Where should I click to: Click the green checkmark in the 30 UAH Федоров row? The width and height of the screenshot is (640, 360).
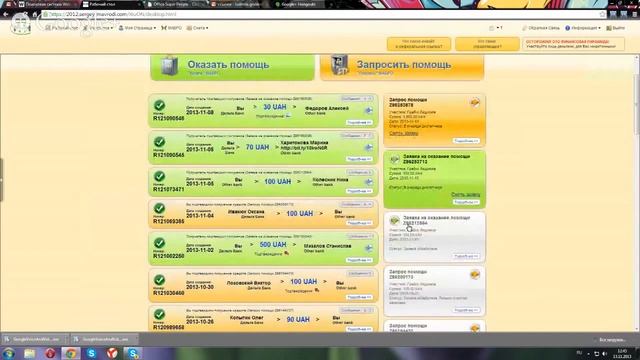[x=160, y=105]
